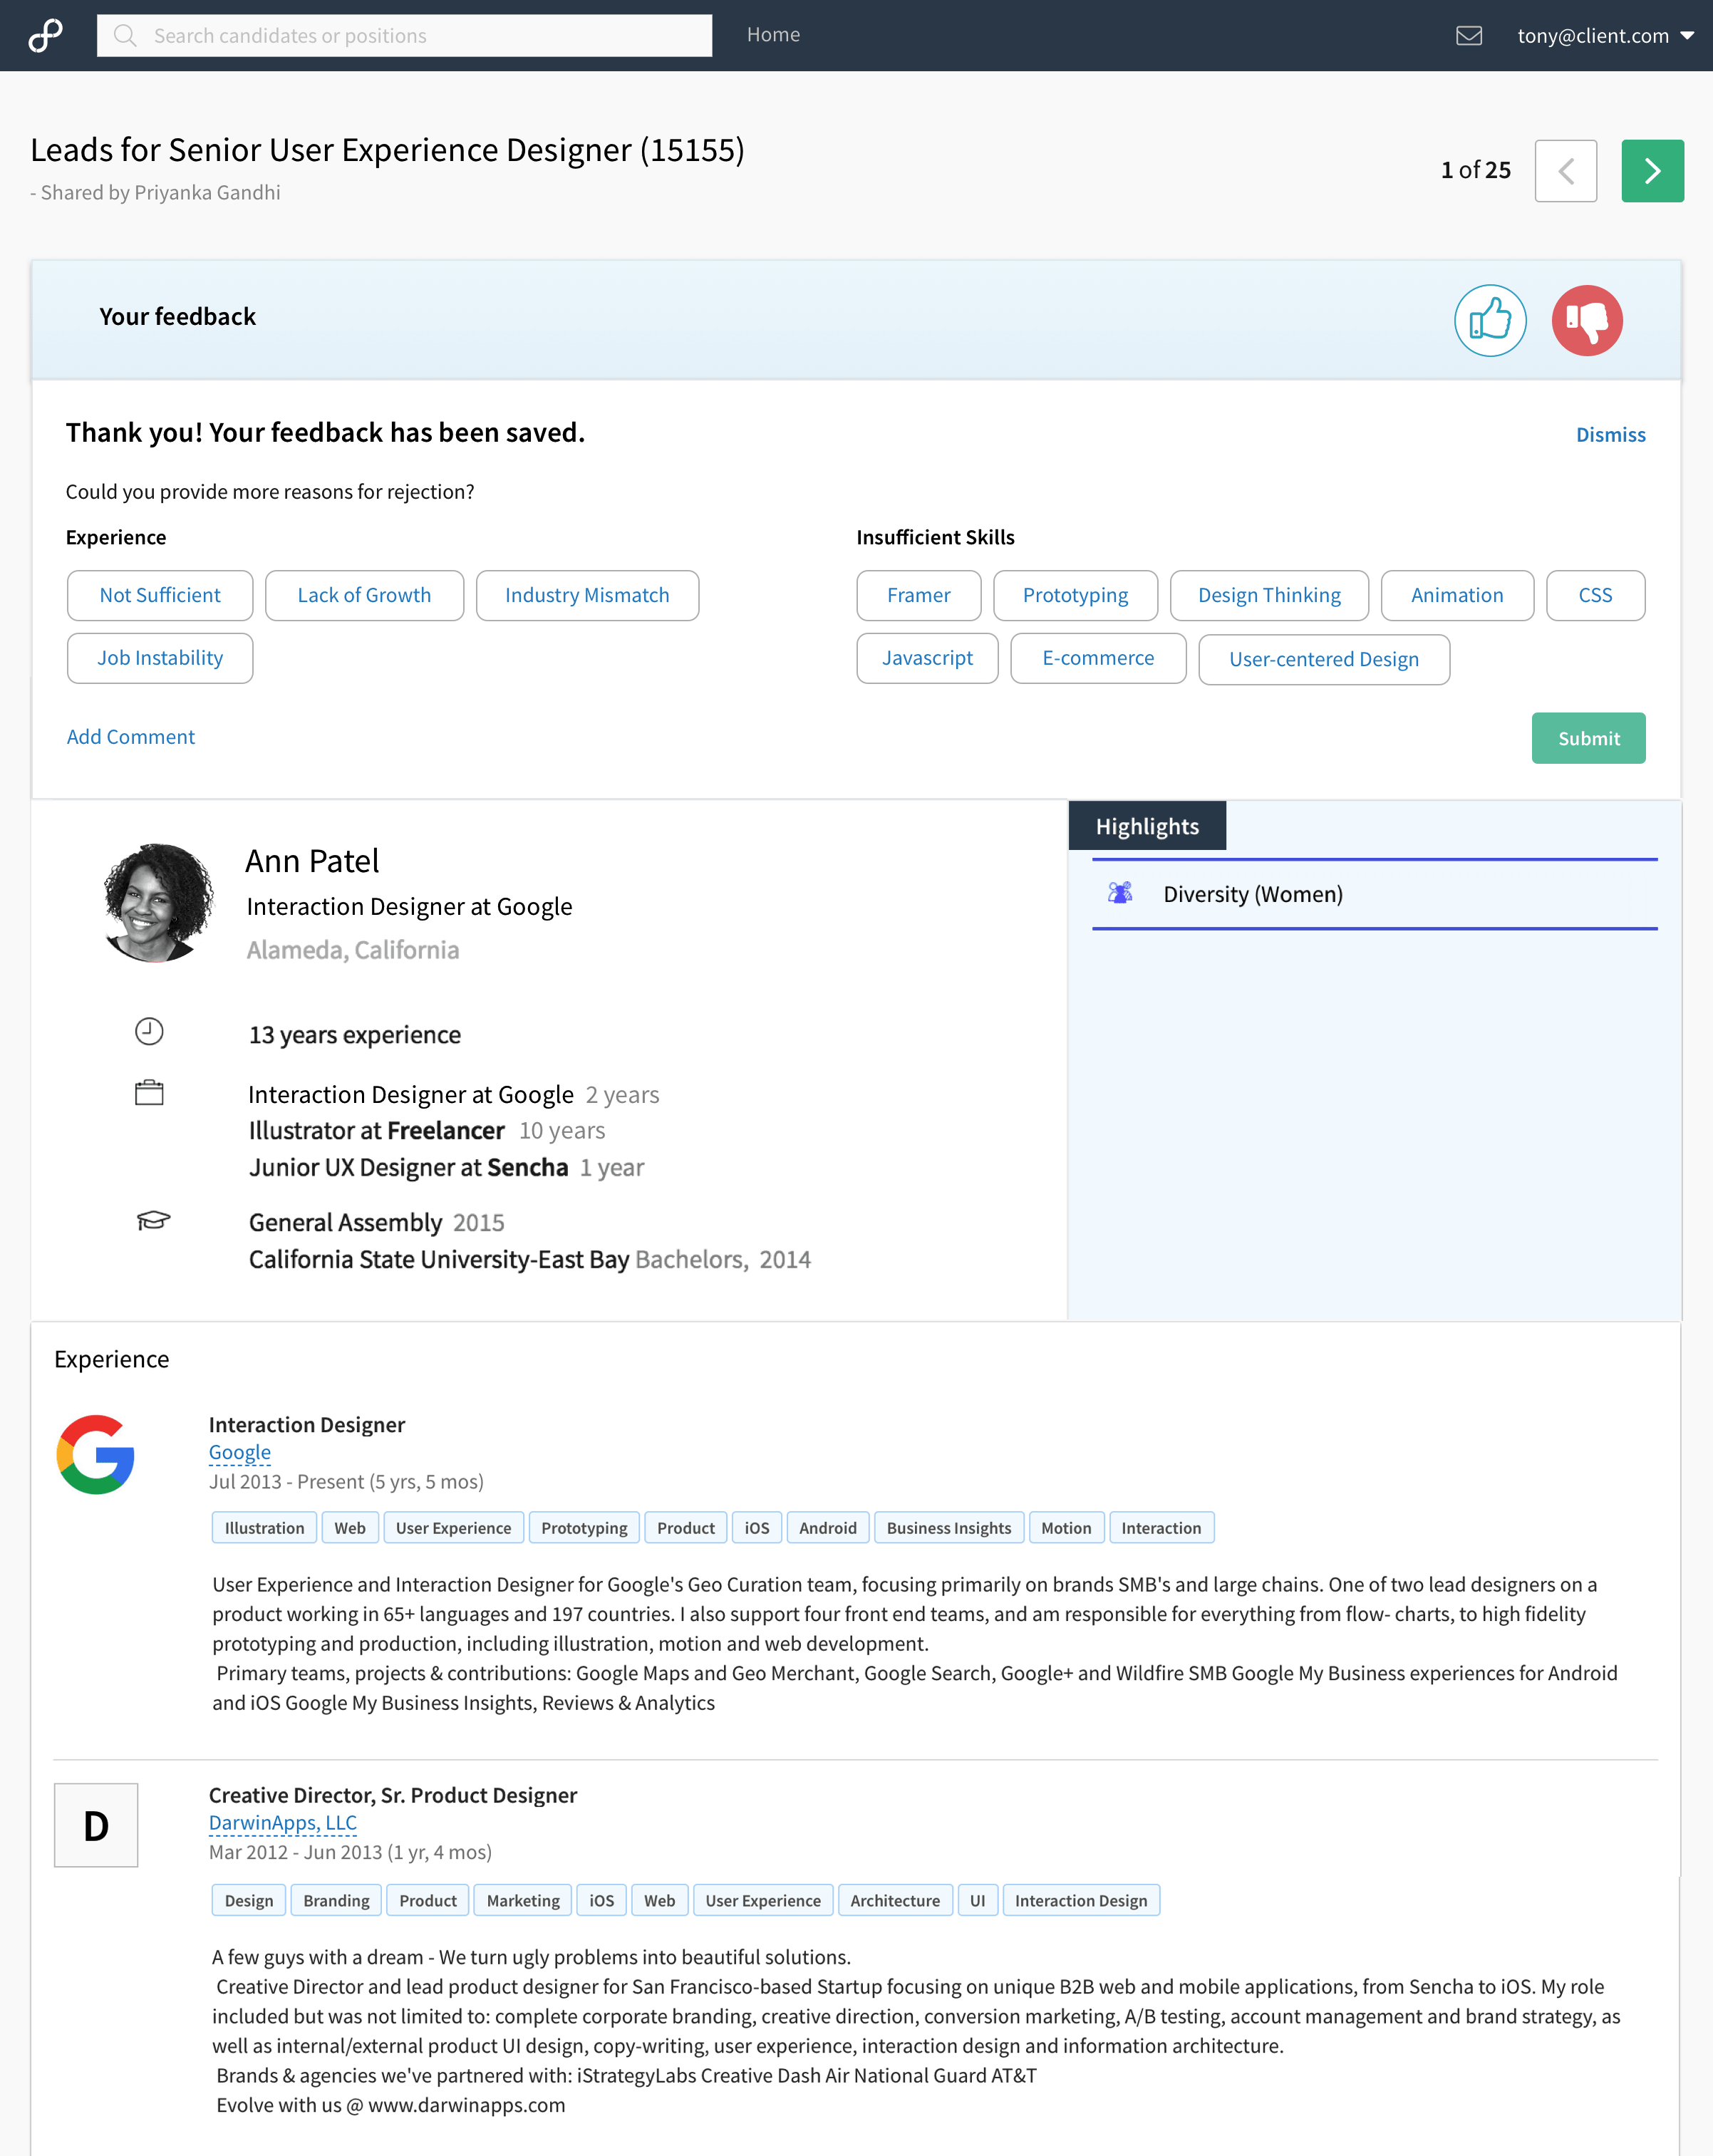Screen dimensions: 1713x2156
Task: Click the Branding tag under DarwinApps
Action: click(336, 1900)
